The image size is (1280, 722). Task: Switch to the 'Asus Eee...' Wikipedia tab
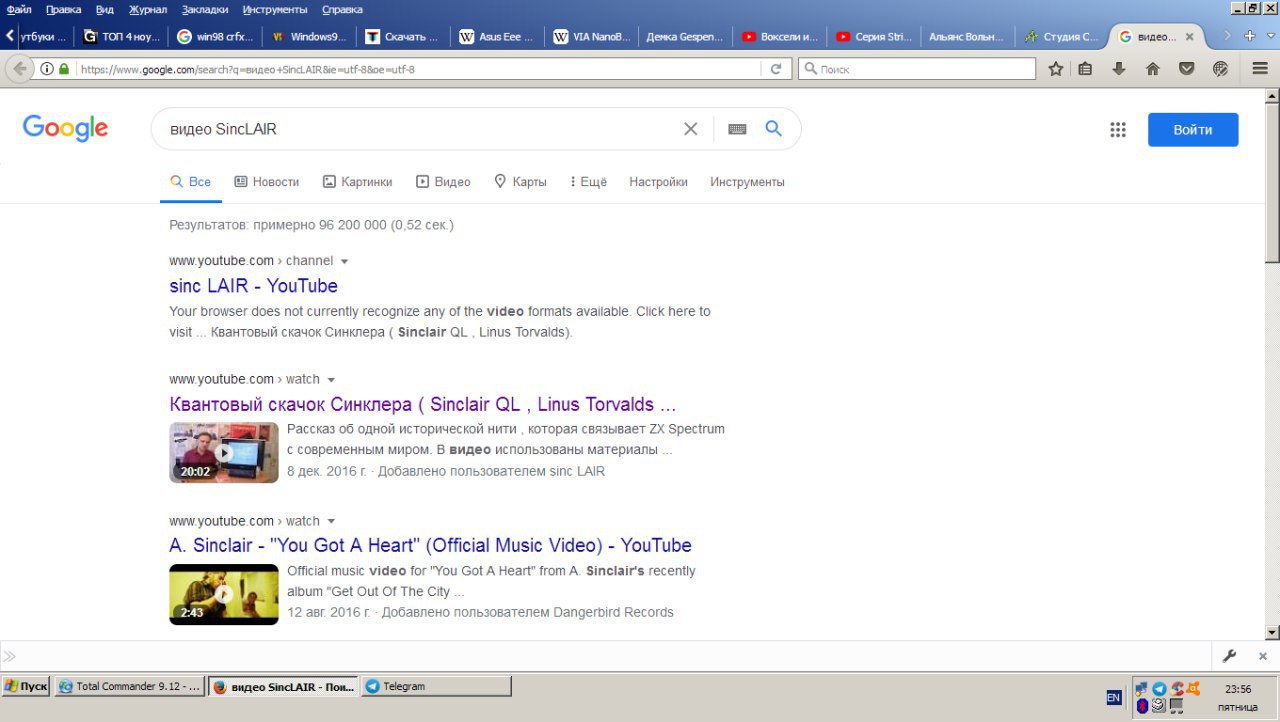click(496, 37)
